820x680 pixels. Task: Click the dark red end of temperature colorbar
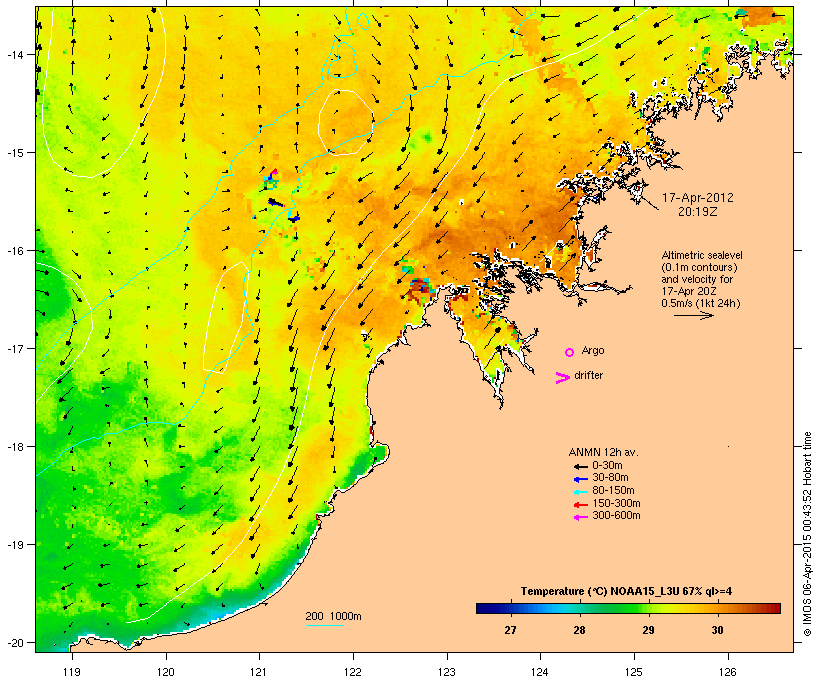tap(775, 608)
